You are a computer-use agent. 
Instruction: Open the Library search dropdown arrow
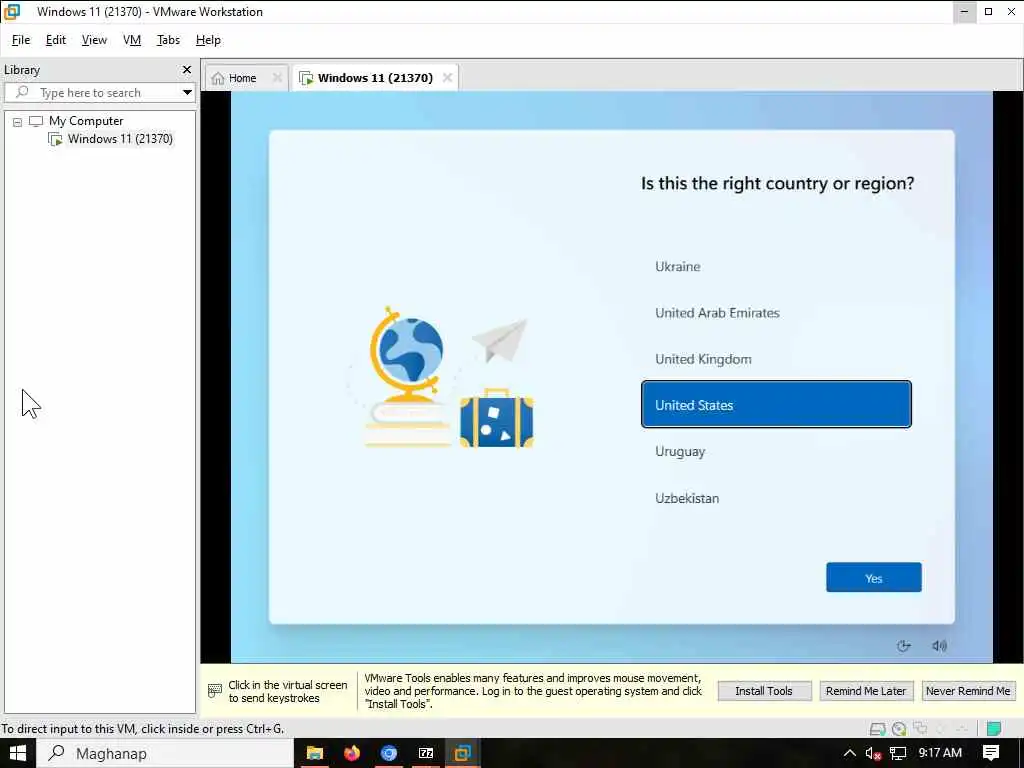187,93
